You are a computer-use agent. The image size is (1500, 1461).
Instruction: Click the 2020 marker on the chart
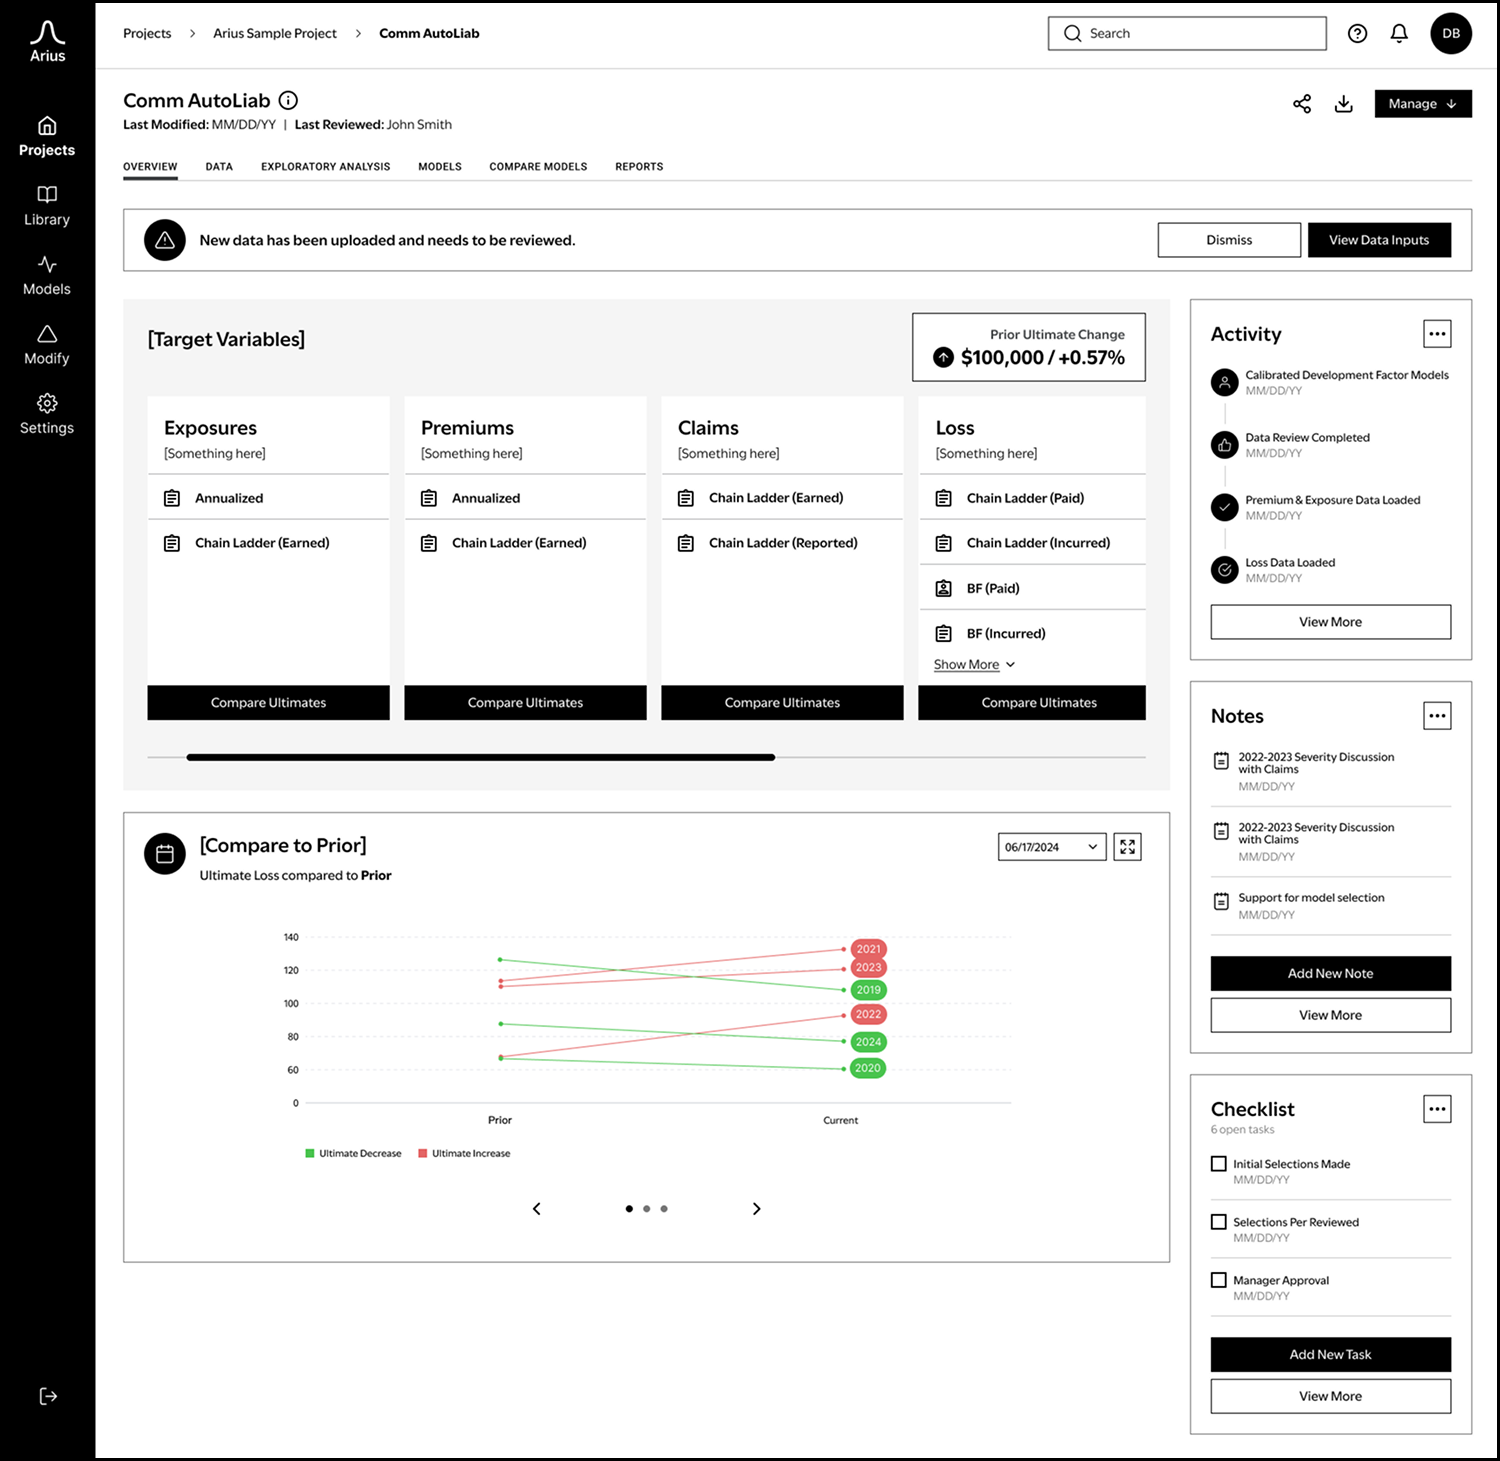[868, 1068]
